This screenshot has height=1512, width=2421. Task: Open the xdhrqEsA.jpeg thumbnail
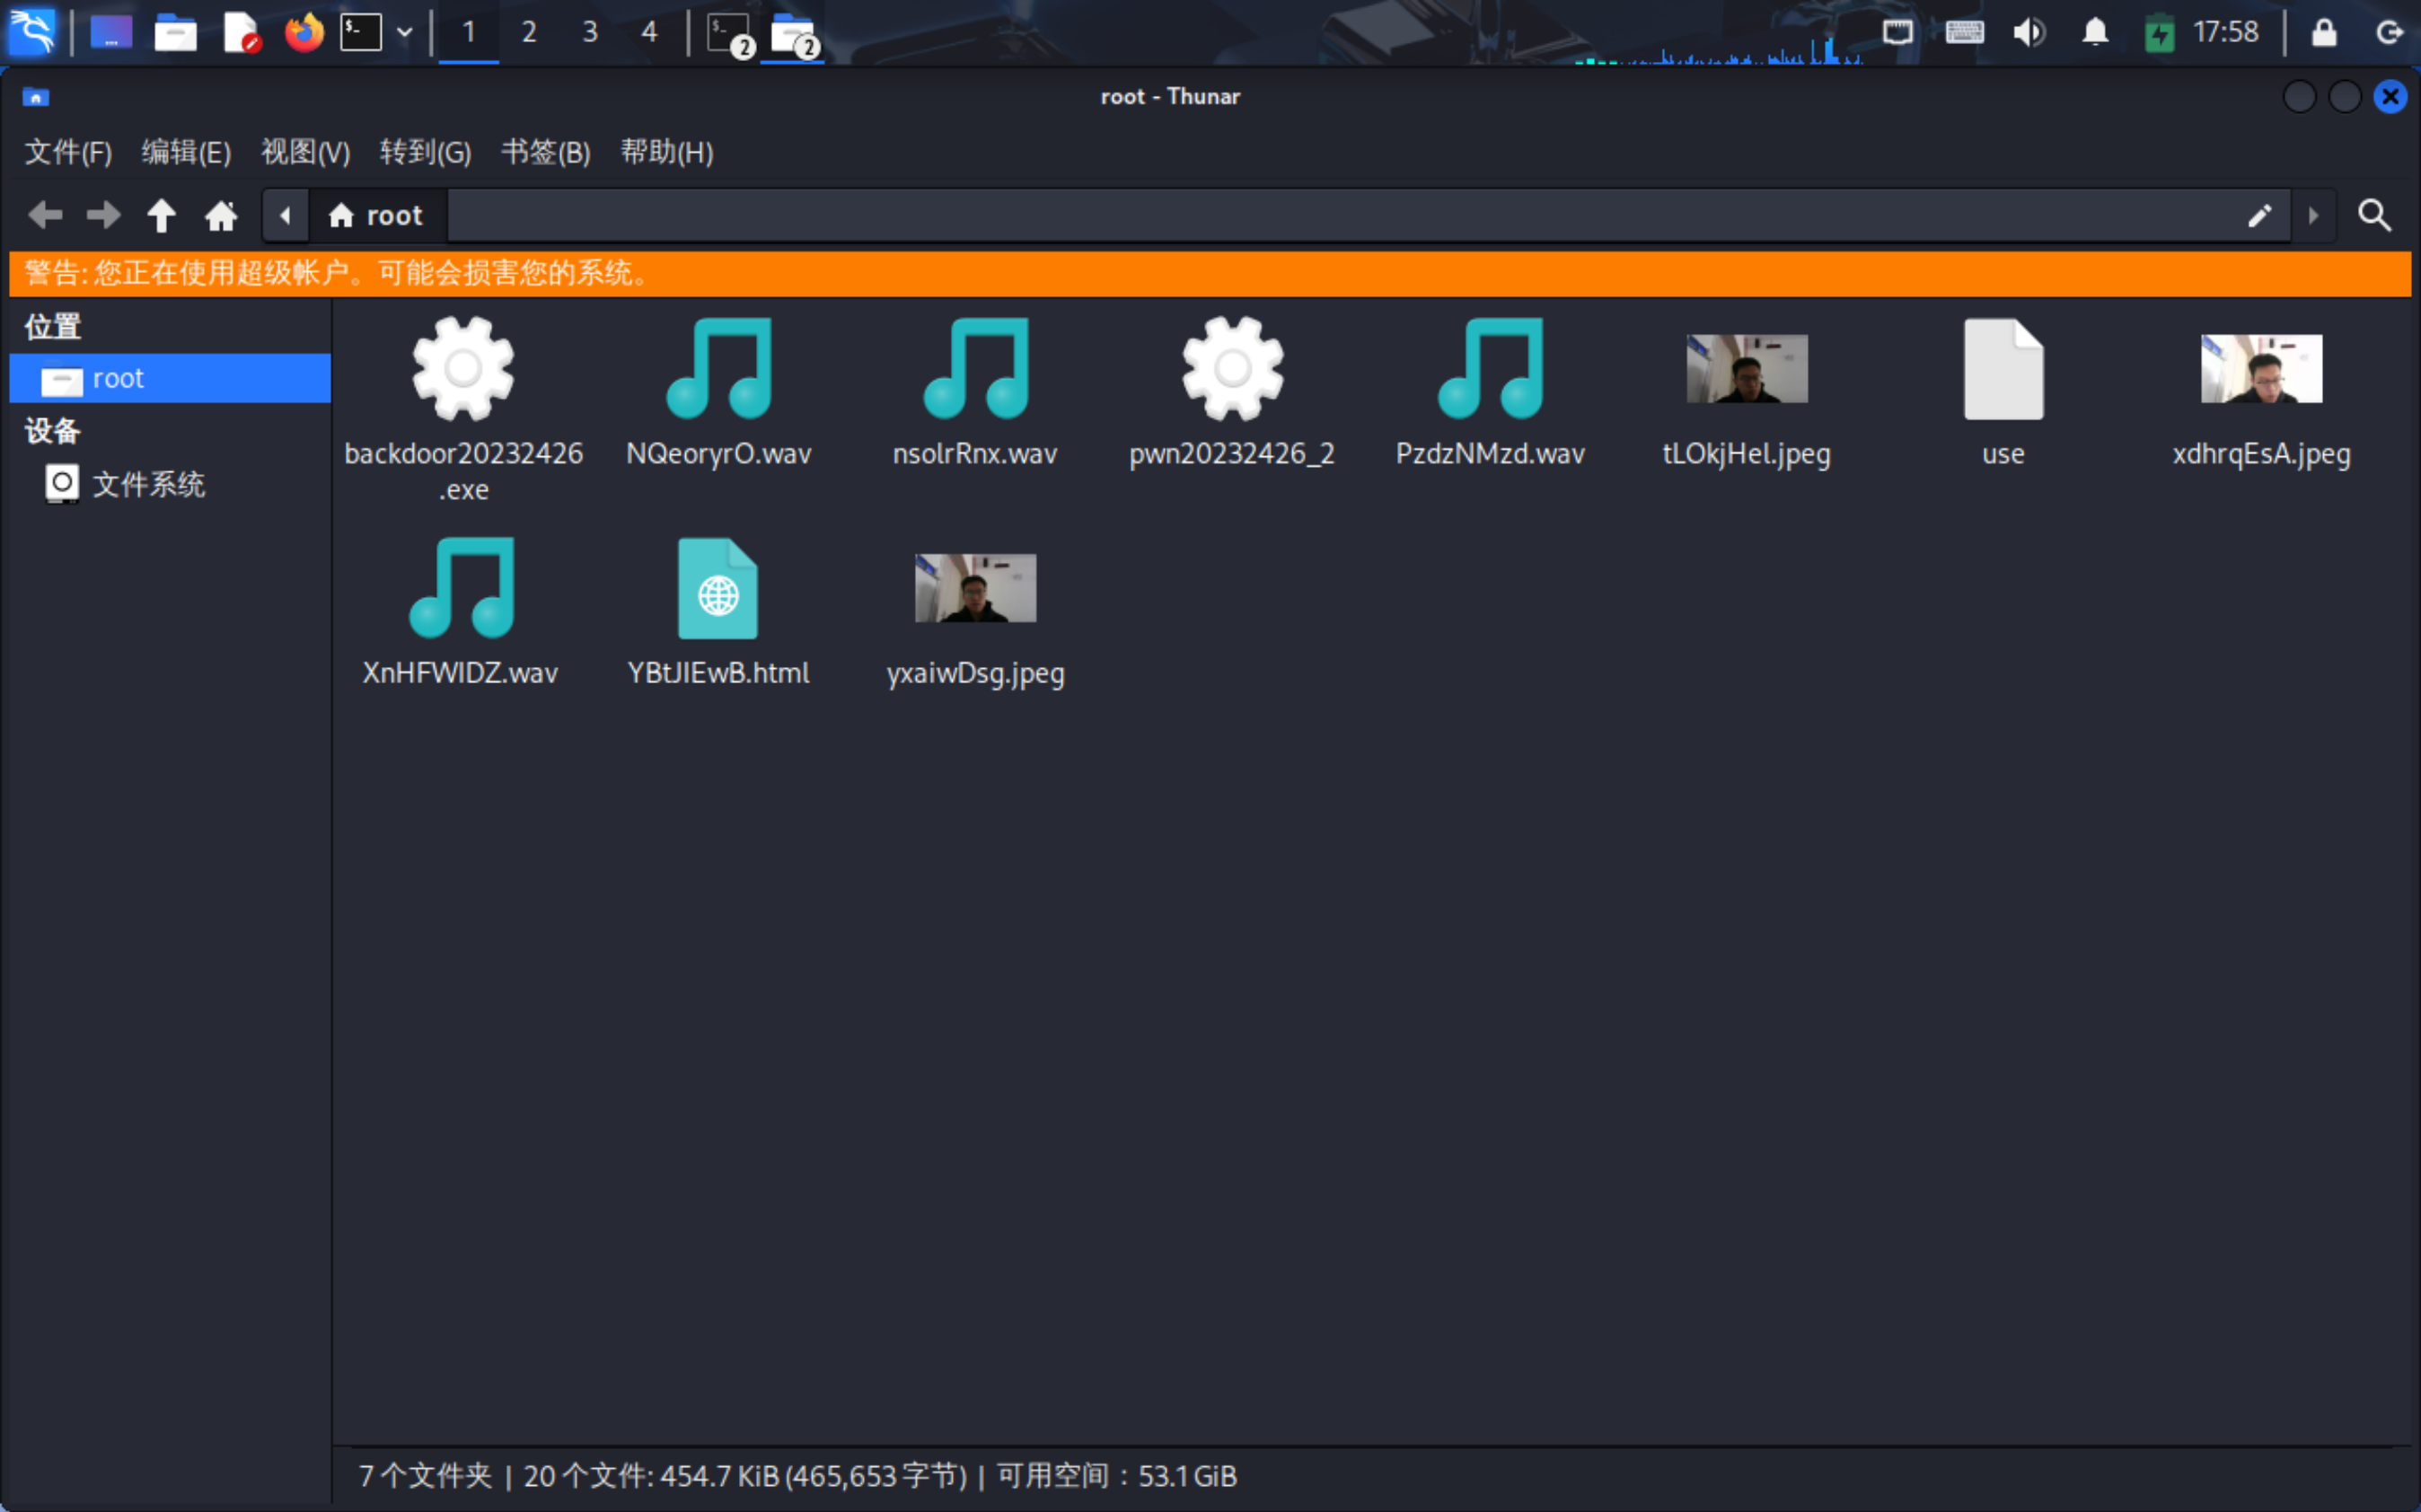(2261, 370)
